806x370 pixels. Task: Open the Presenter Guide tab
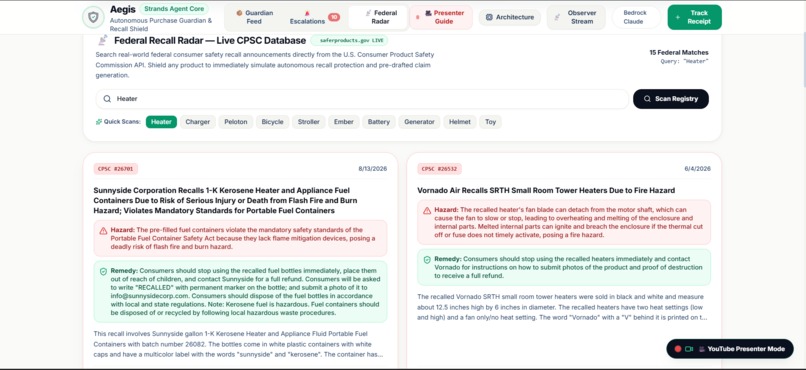point(440,17)
